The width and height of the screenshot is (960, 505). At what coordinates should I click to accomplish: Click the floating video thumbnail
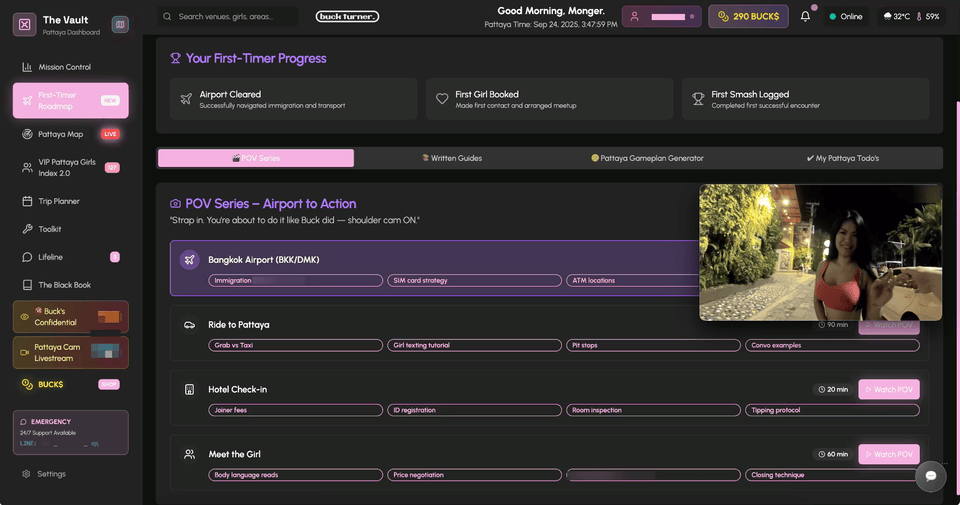click(820, 252)
